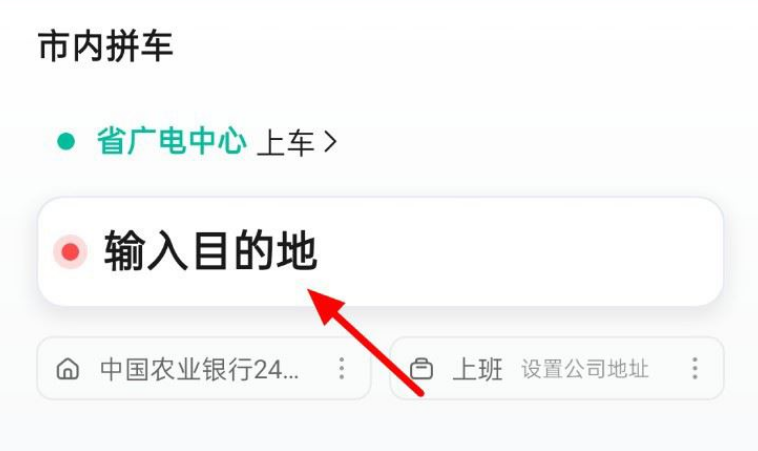The height and width of the screenshot is (451, 758).
Task: Tap the 上班 work address card
Action: point(557,368)
